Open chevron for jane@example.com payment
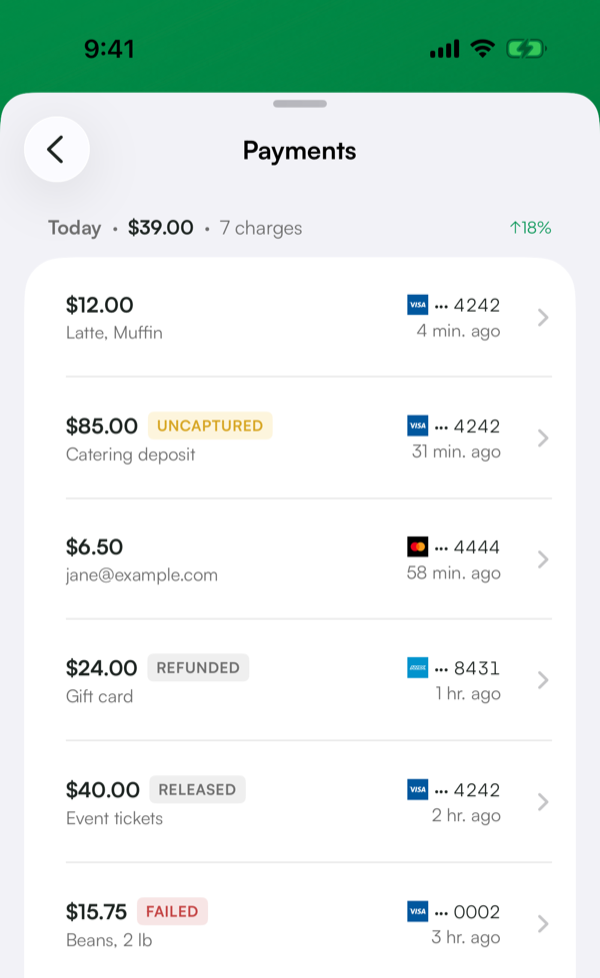 [x=543, y=559]
